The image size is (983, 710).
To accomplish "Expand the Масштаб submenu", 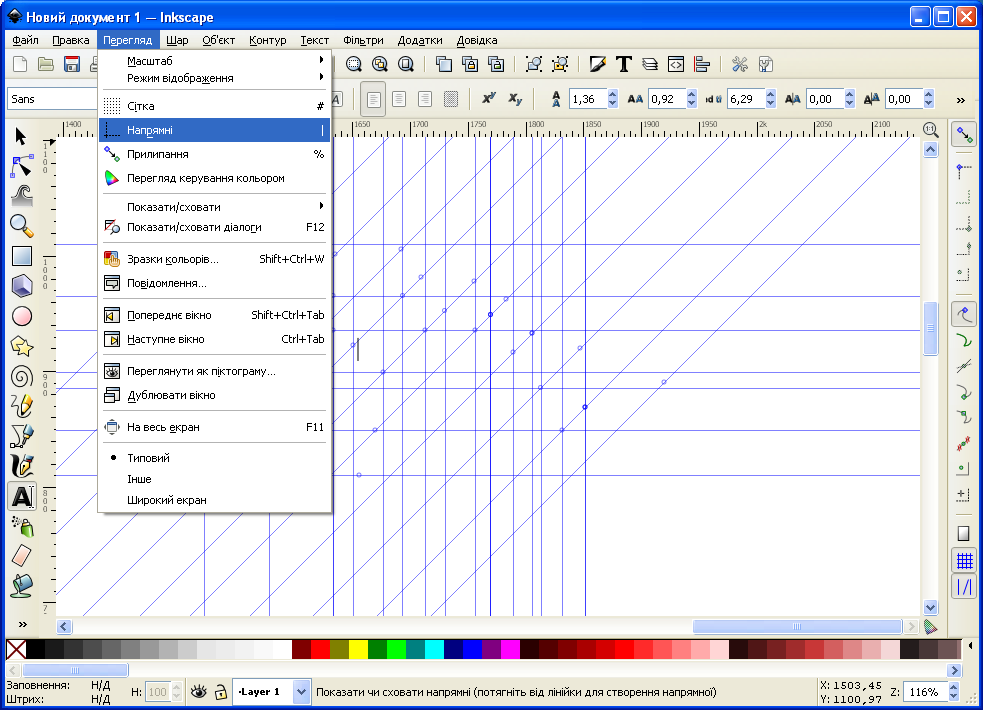I will (x=214, y=61).
